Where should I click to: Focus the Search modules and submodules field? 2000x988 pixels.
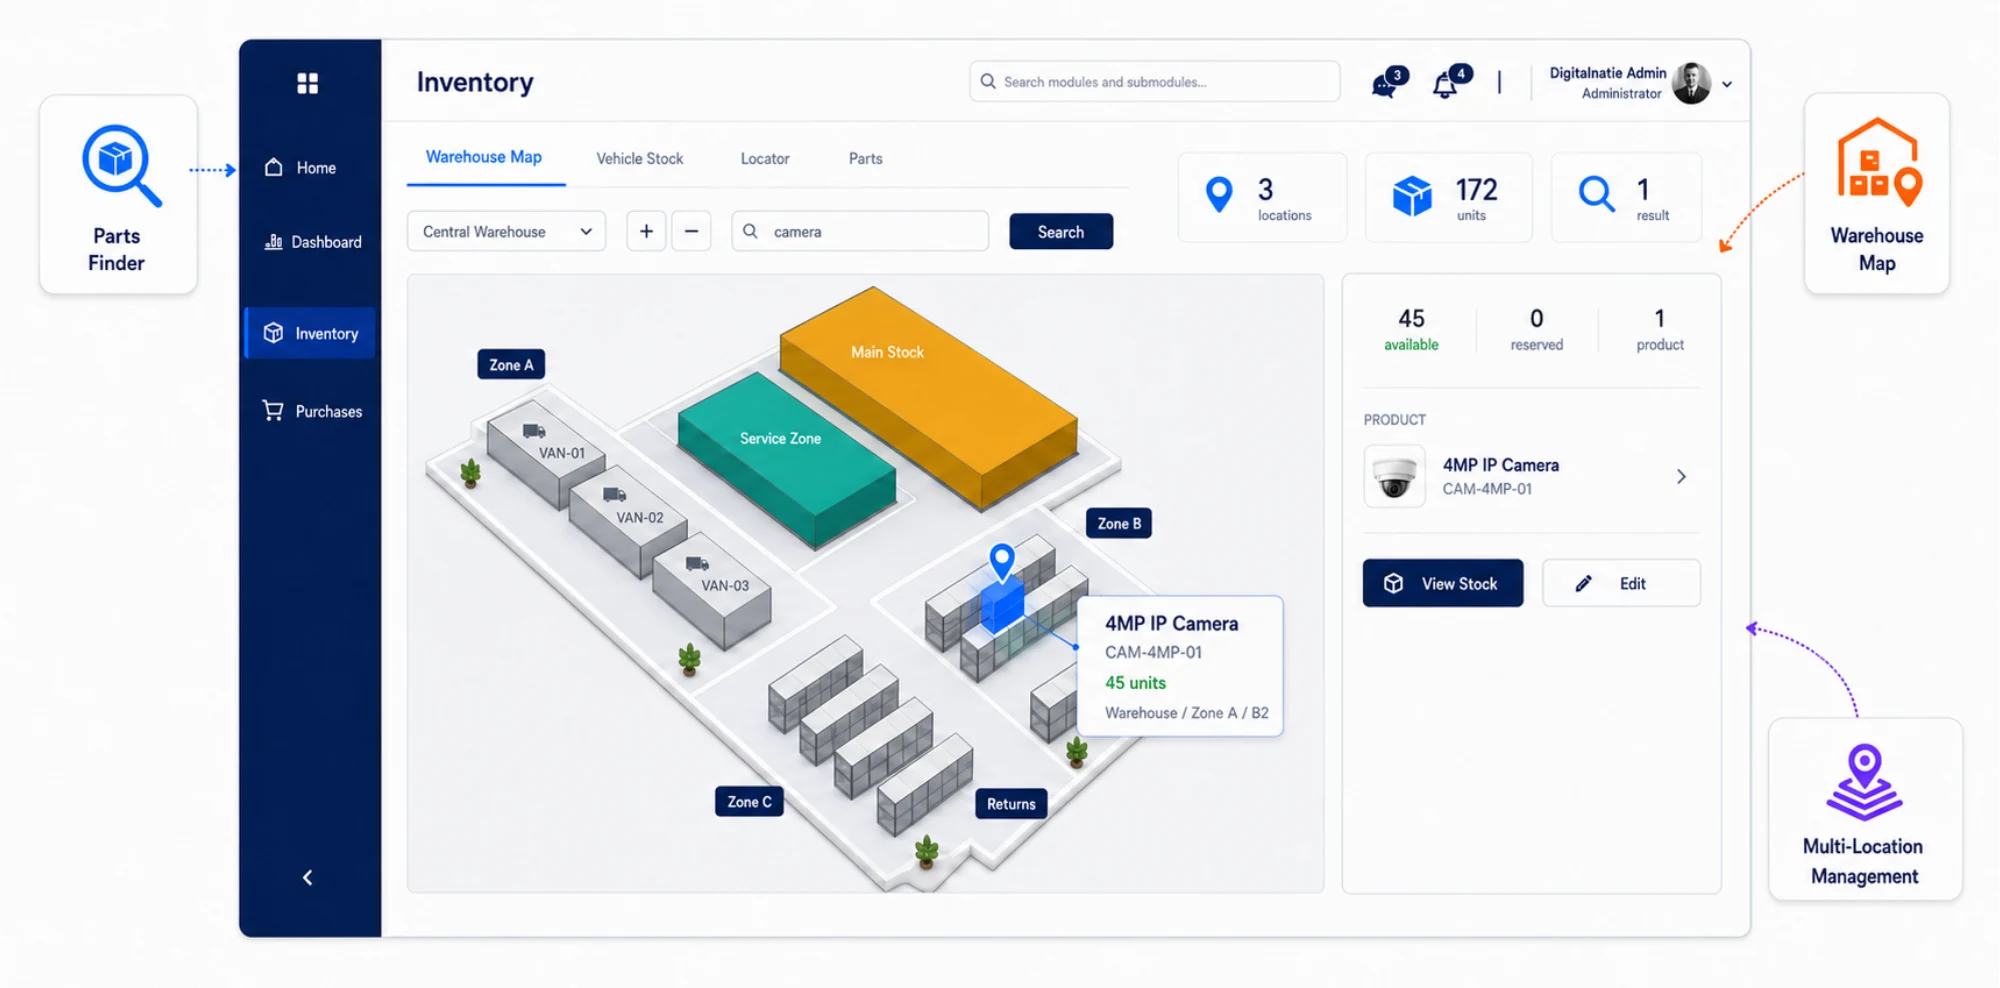1155,81
